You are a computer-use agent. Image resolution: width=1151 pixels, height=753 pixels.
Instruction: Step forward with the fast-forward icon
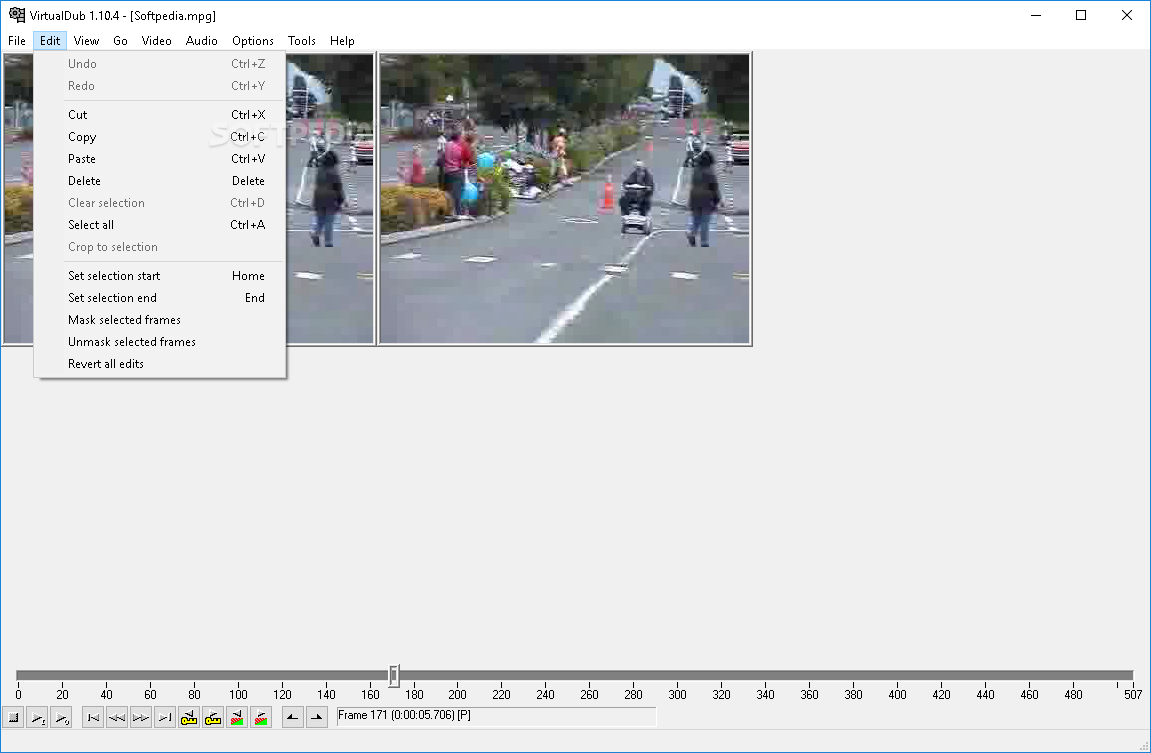[141, 717]
